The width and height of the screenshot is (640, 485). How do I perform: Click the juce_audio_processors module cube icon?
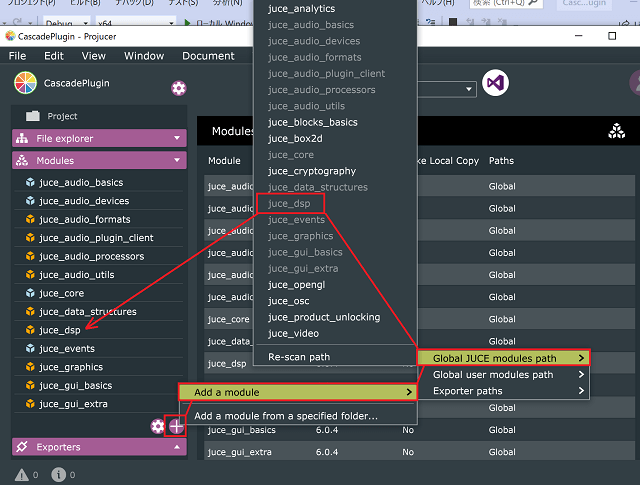coord(30,256)
